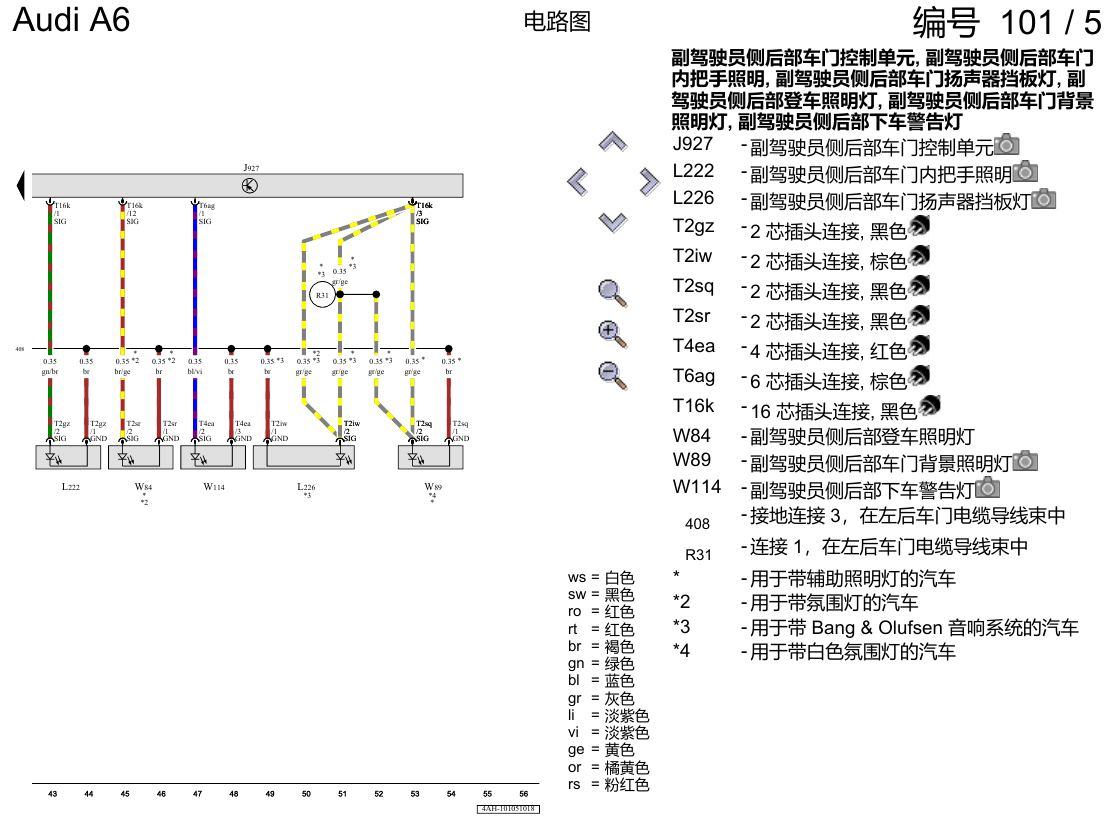The height and width of the screenshot is (830, 1116).
Task: Click the R31 connection circle in diagram
Action: [x=322, y=295]
